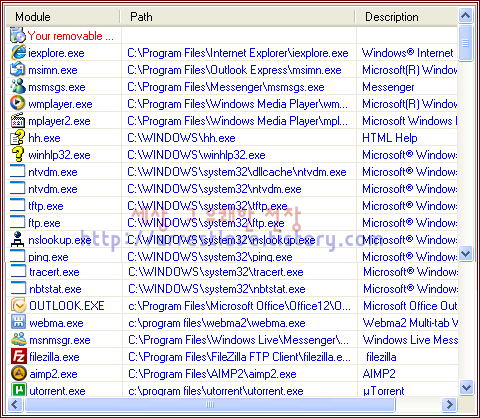Click the "Windows® Internet" description cell
This screenshot has height=418, width=480.
[x=408, y=53]
